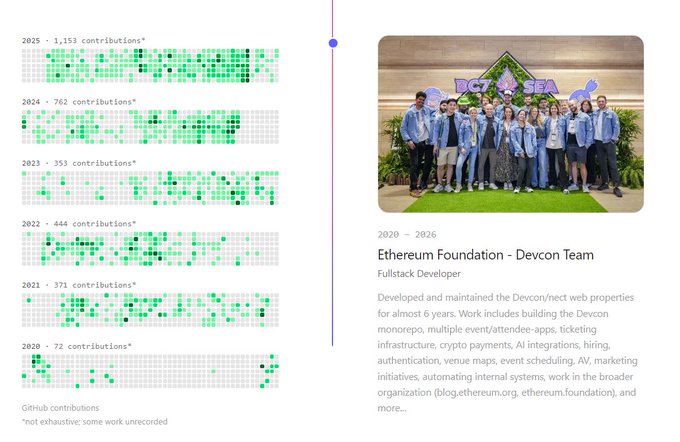
Task: Click the 2020 · 72 contributions label
Action: 76,346
